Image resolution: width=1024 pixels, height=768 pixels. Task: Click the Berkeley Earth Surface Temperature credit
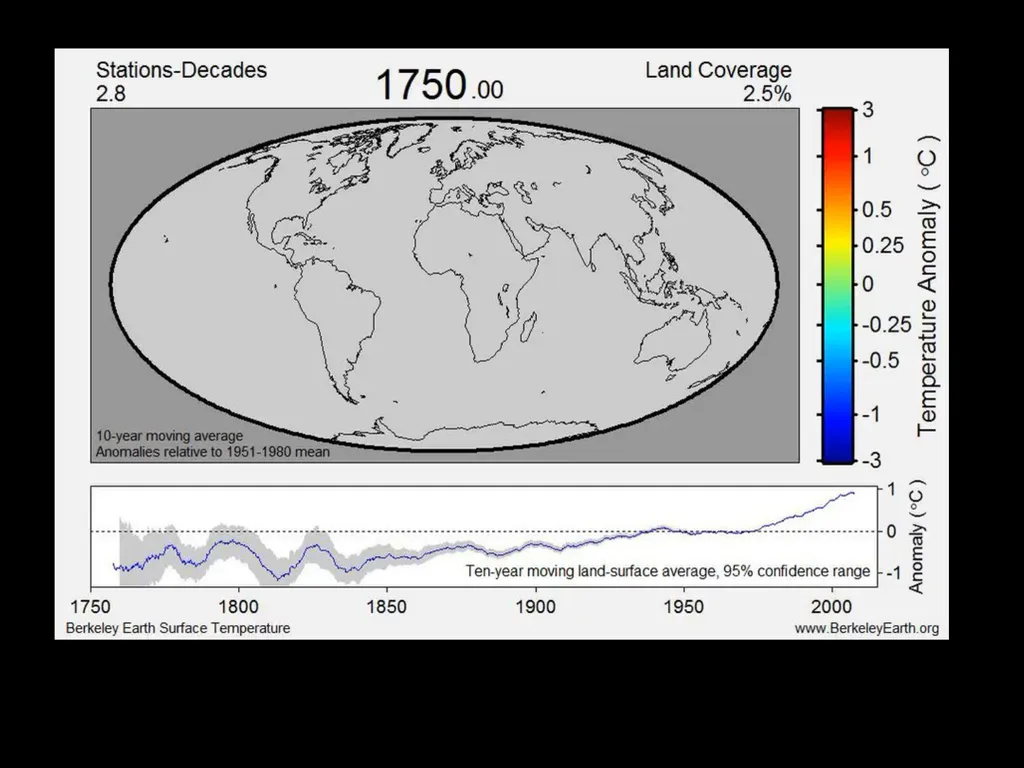[178, 628]
